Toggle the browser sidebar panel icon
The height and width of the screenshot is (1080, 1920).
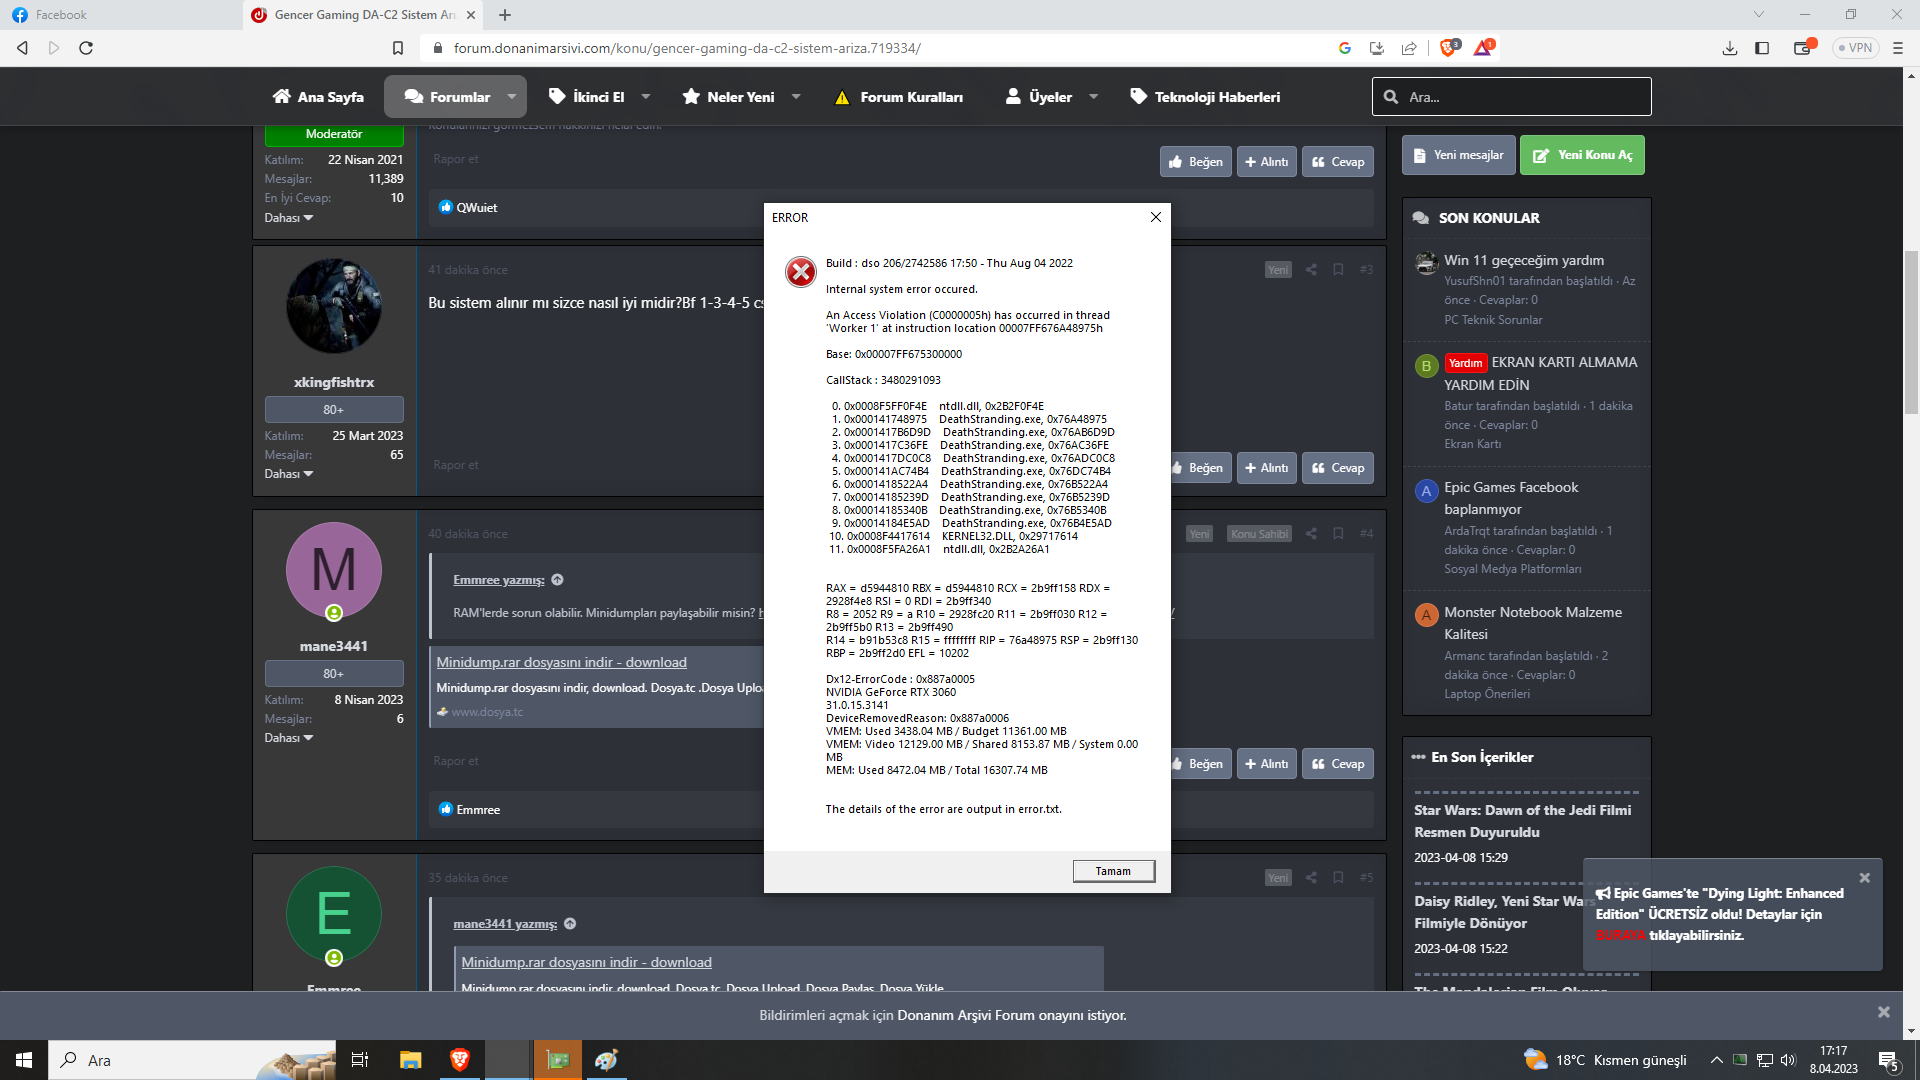point(1762,48)
